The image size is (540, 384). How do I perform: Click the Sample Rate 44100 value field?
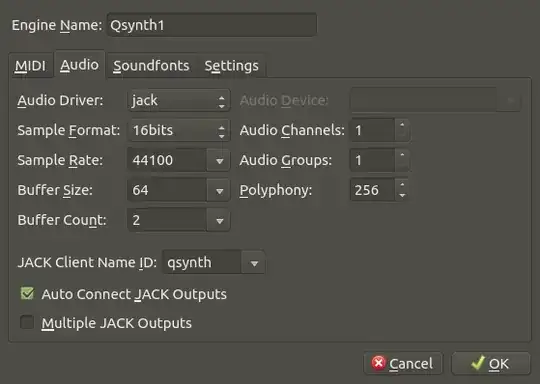pos(167,160)
